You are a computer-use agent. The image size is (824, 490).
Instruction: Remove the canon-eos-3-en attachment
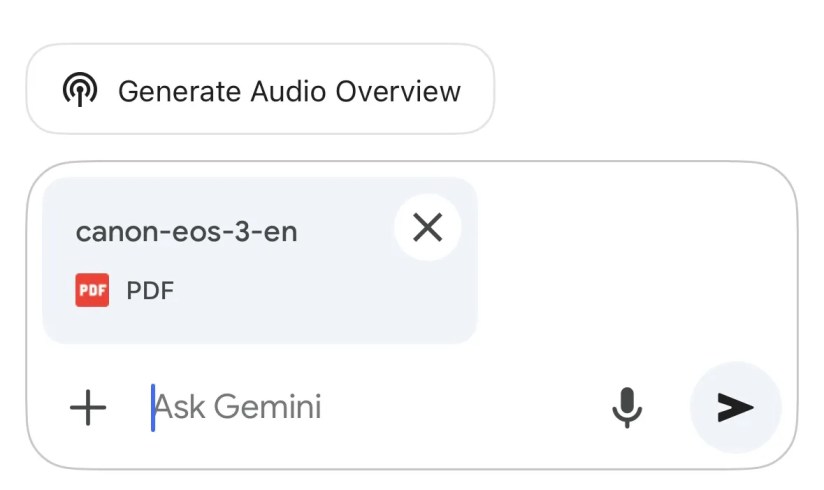pos(427,228)
